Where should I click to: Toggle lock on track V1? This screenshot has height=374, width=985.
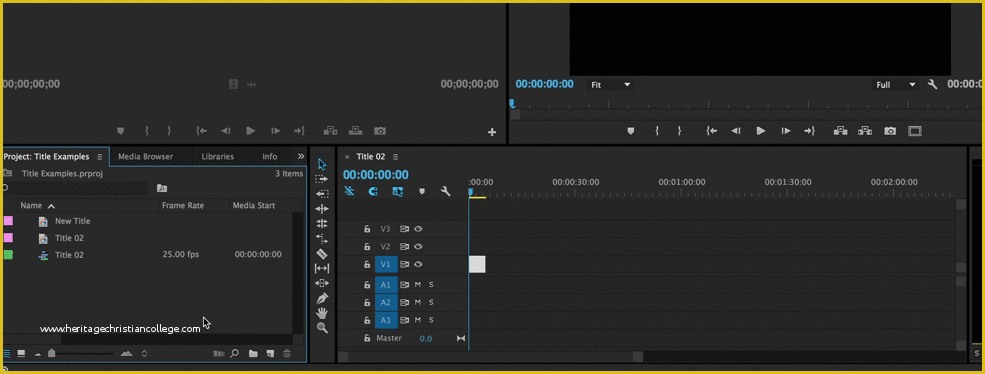(367, 264)
